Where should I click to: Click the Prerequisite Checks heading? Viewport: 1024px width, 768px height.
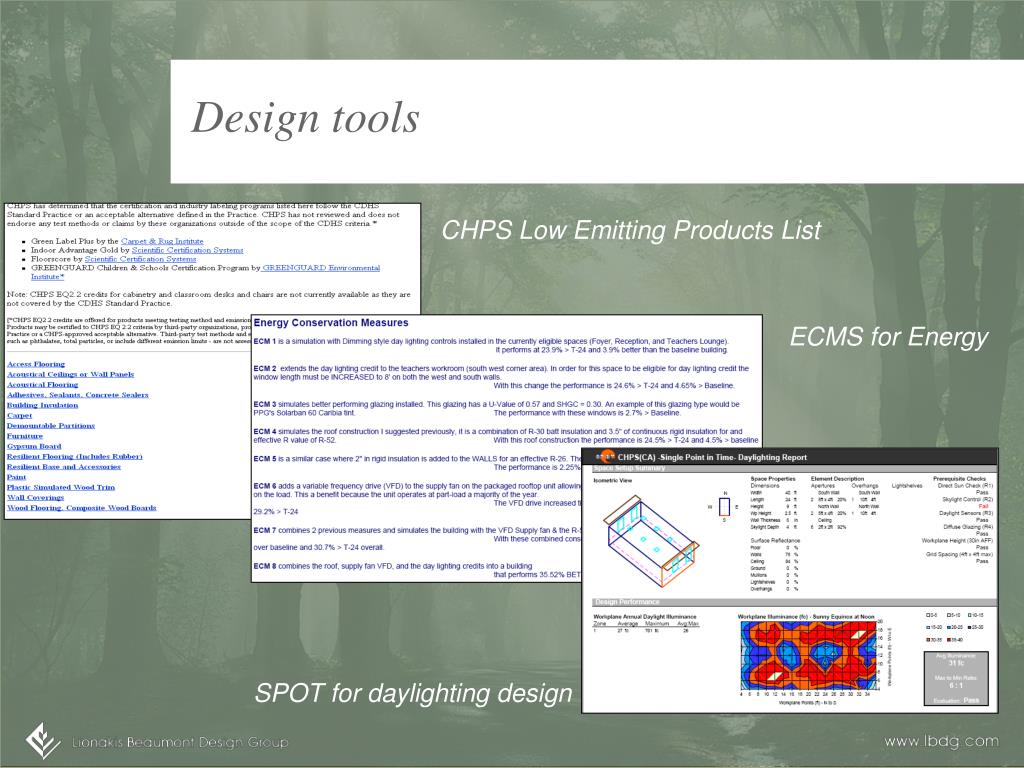(x=959, y=479)
